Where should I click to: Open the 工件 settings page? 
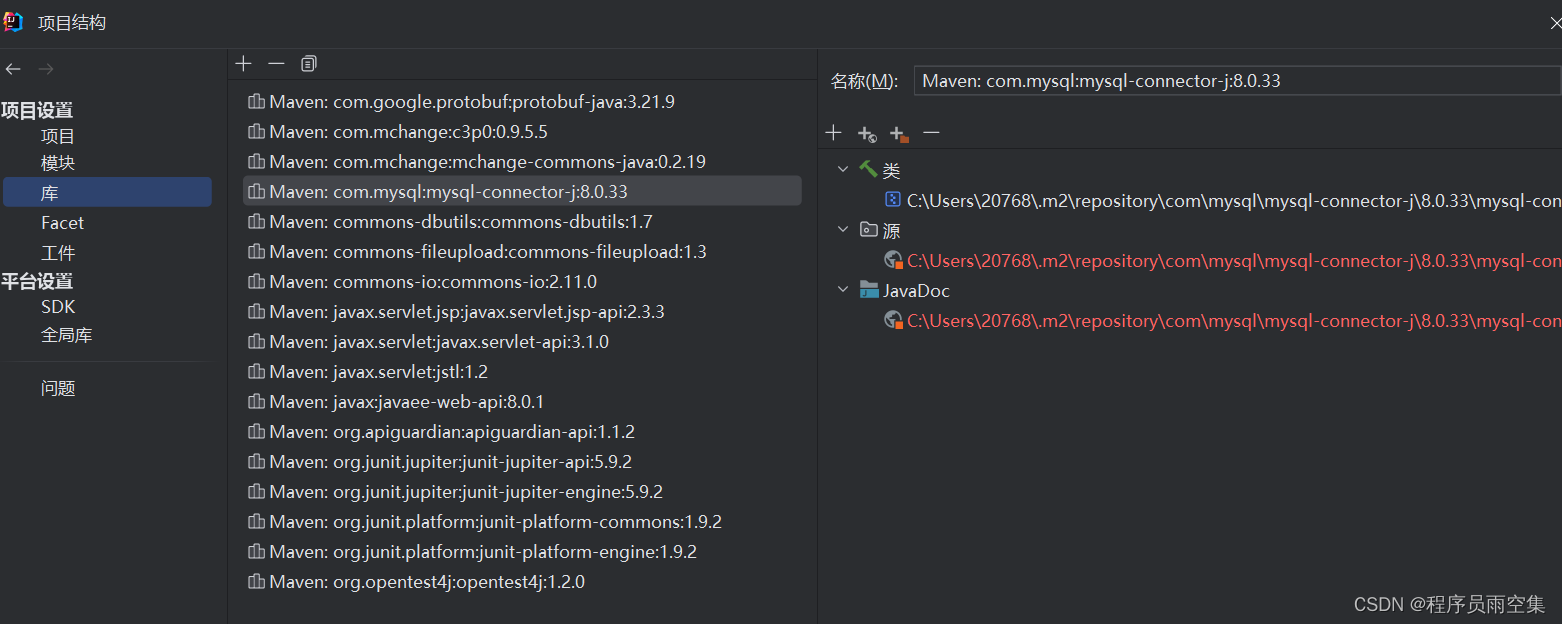pos(58,253)
